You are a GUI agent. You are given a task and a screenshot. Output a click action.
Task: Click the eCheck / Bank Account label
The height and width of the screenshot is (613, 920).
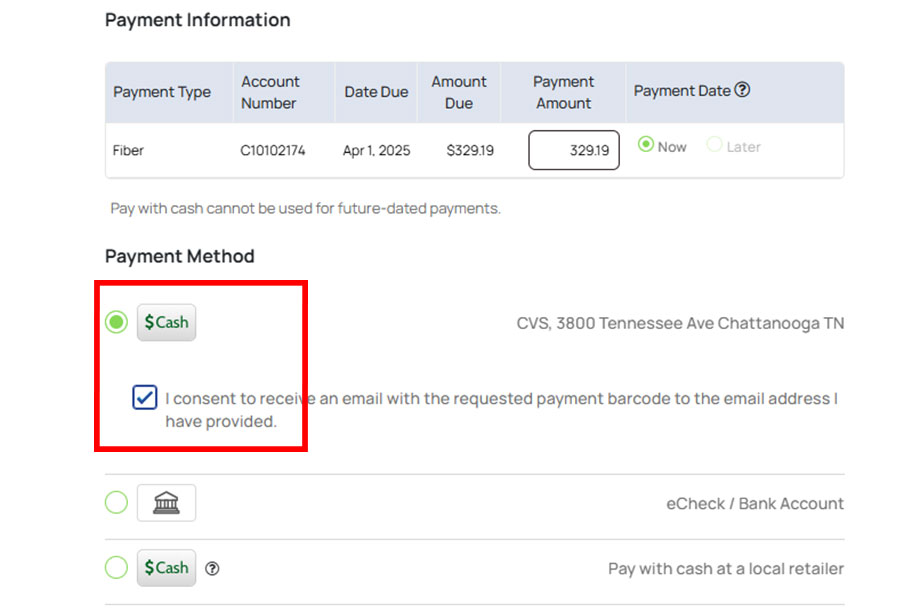tap(755, 503)
